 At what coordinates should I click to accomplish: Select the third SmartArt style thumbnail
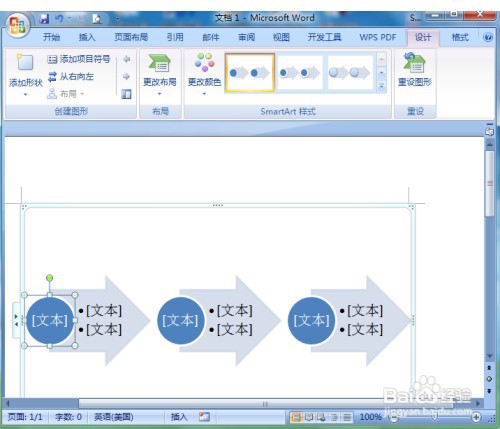pos(350,73)
